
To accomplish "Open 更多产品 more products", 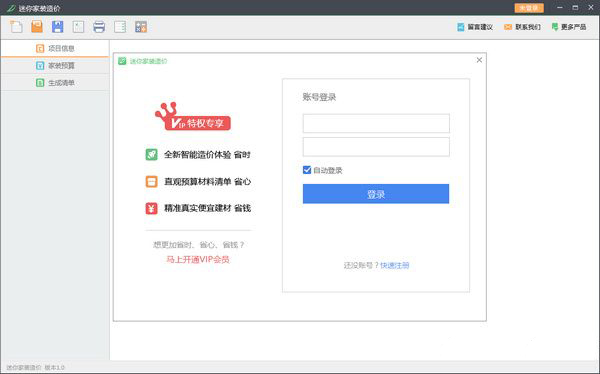I will point(569,27).
